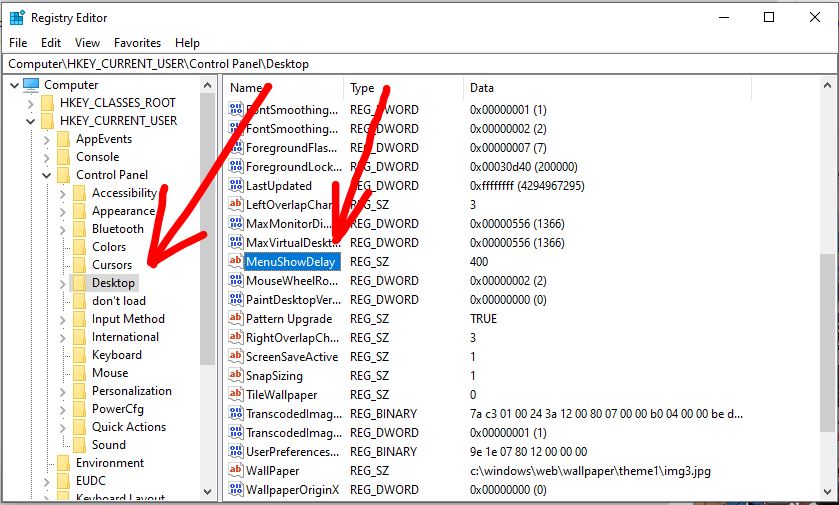
Task: Open the File menu
Action: pos(18,43)
